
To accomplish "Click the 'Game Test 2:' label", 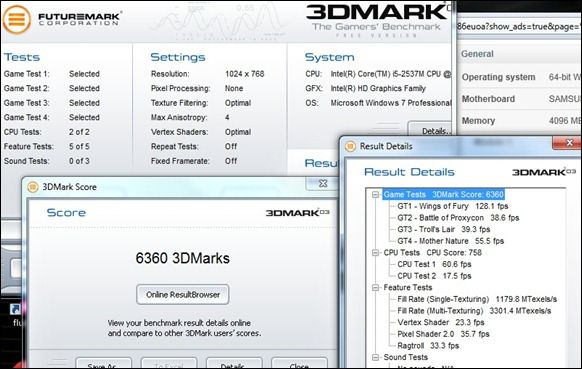I will click(x=27, y=88).
